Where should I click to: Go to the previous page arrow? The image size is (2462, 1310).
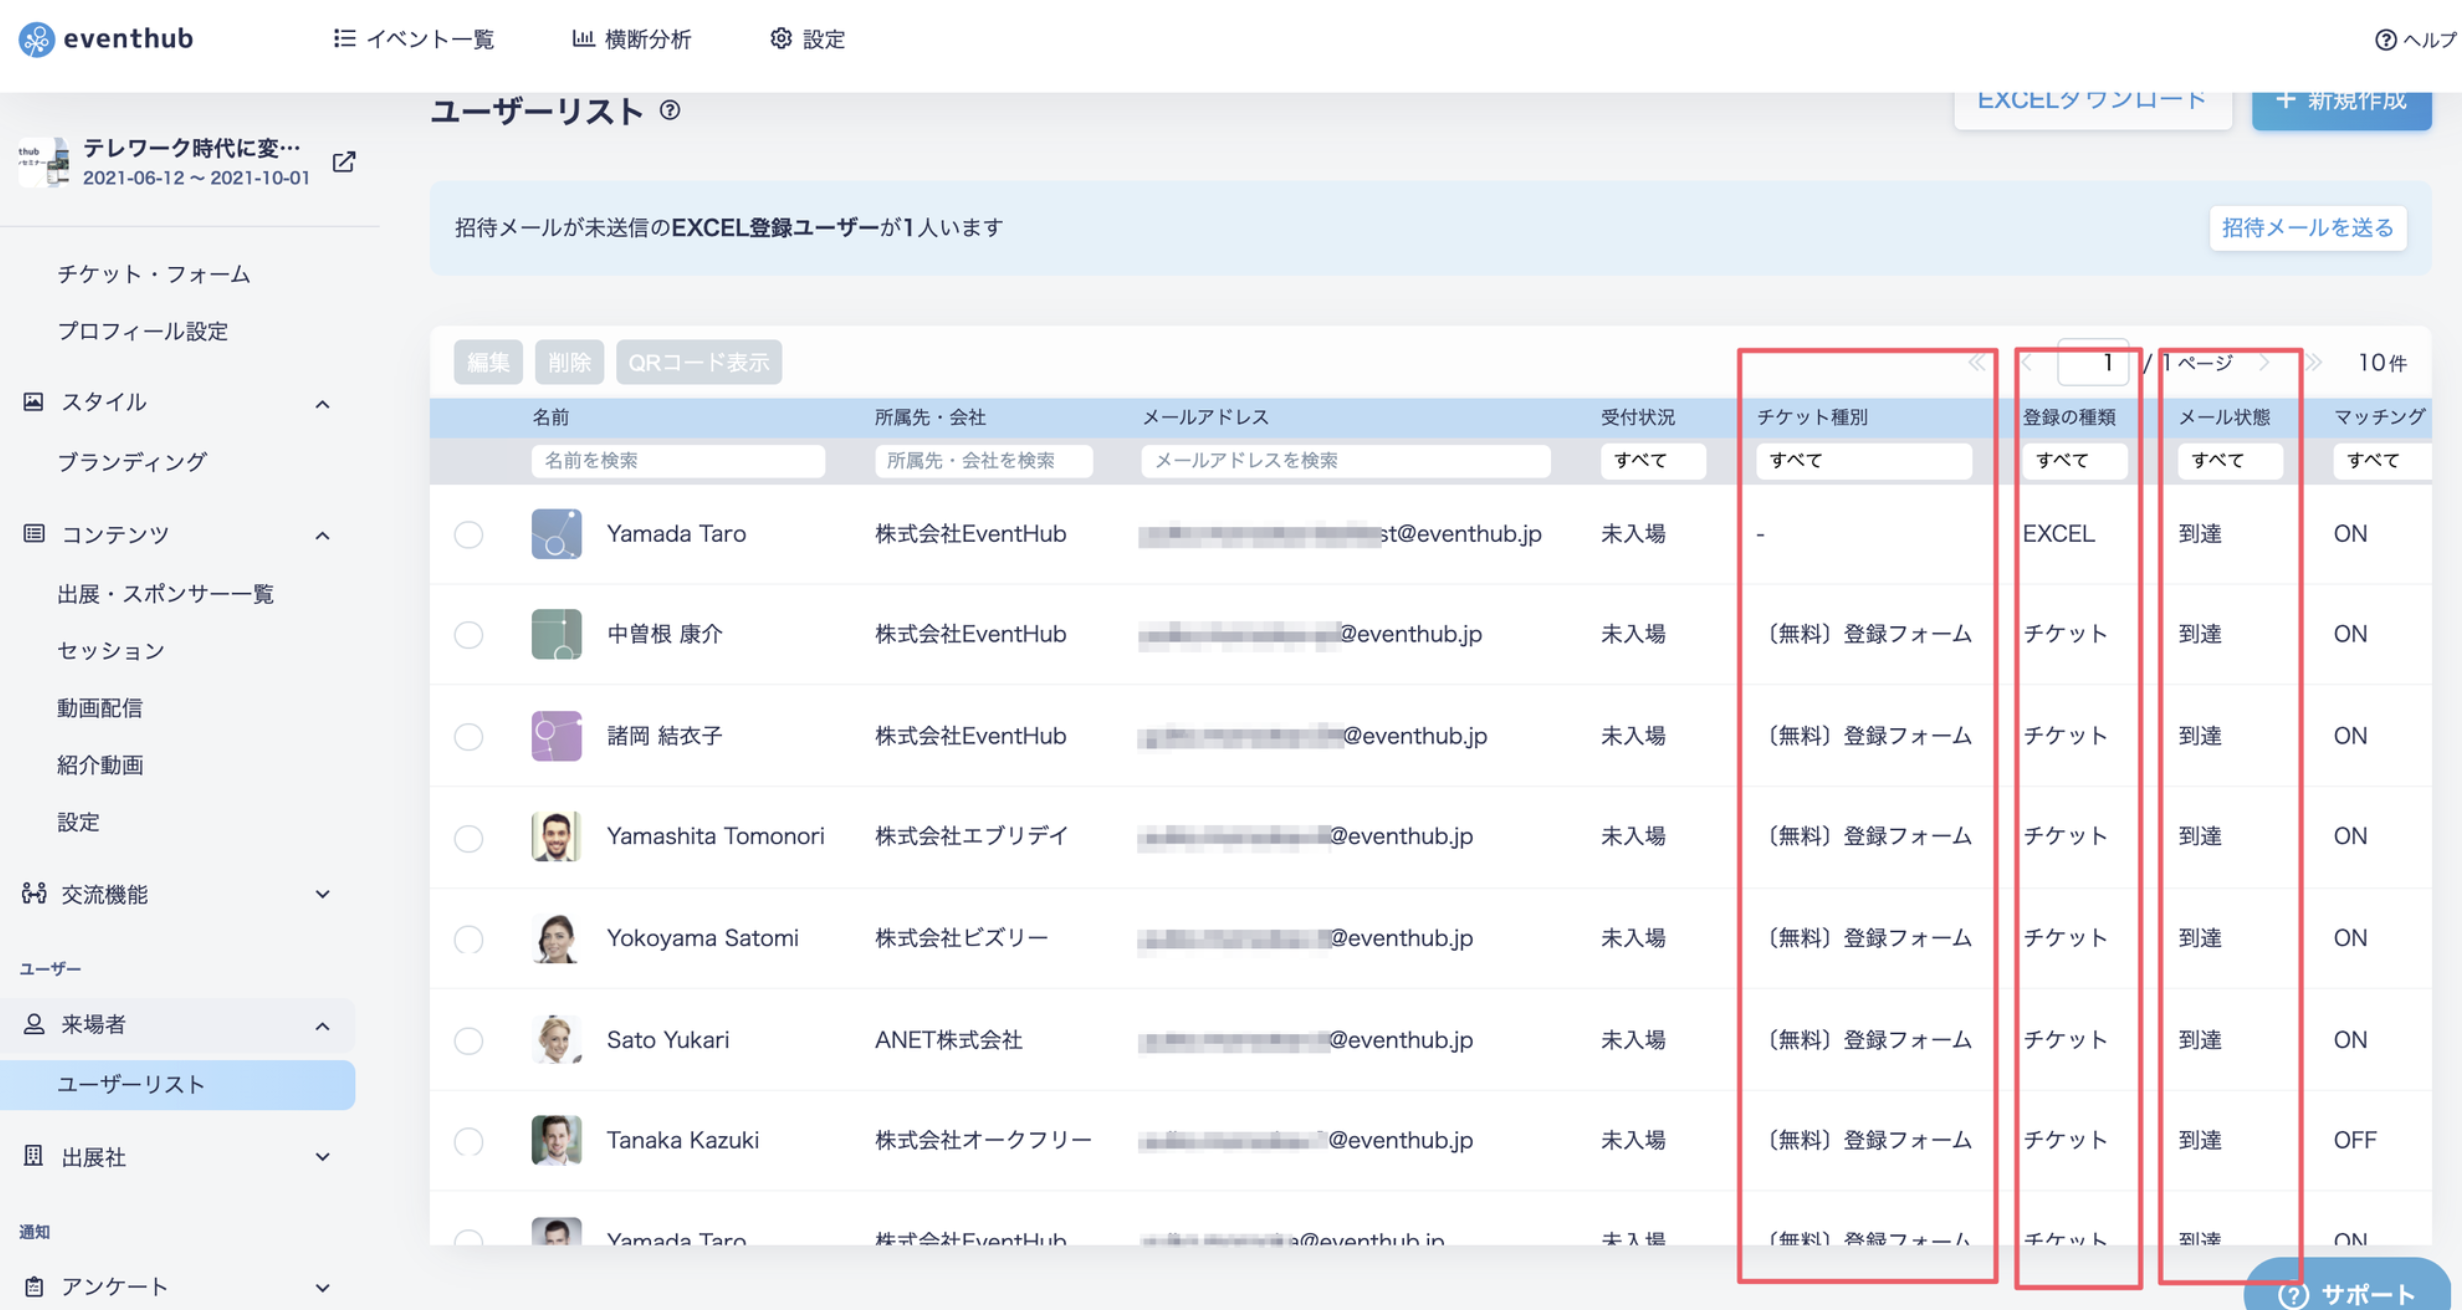(x=2026, y=362)
